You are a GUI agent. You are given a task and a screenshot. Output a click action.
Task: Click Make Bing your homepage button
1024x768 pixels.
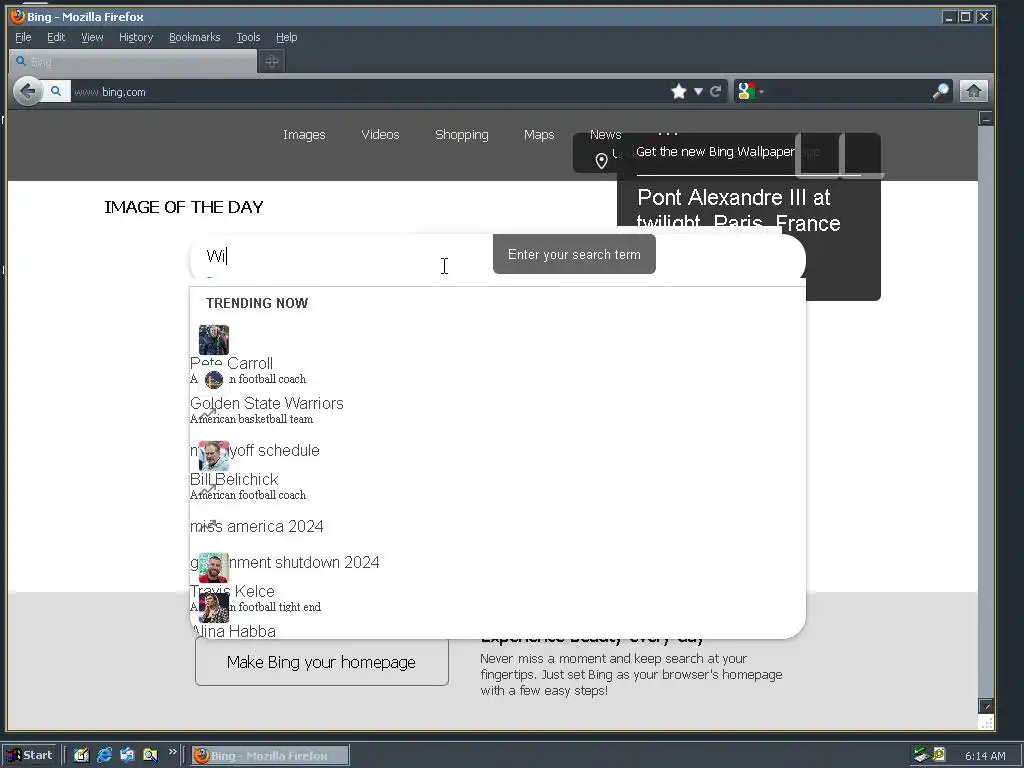click(x=321, y=662)
